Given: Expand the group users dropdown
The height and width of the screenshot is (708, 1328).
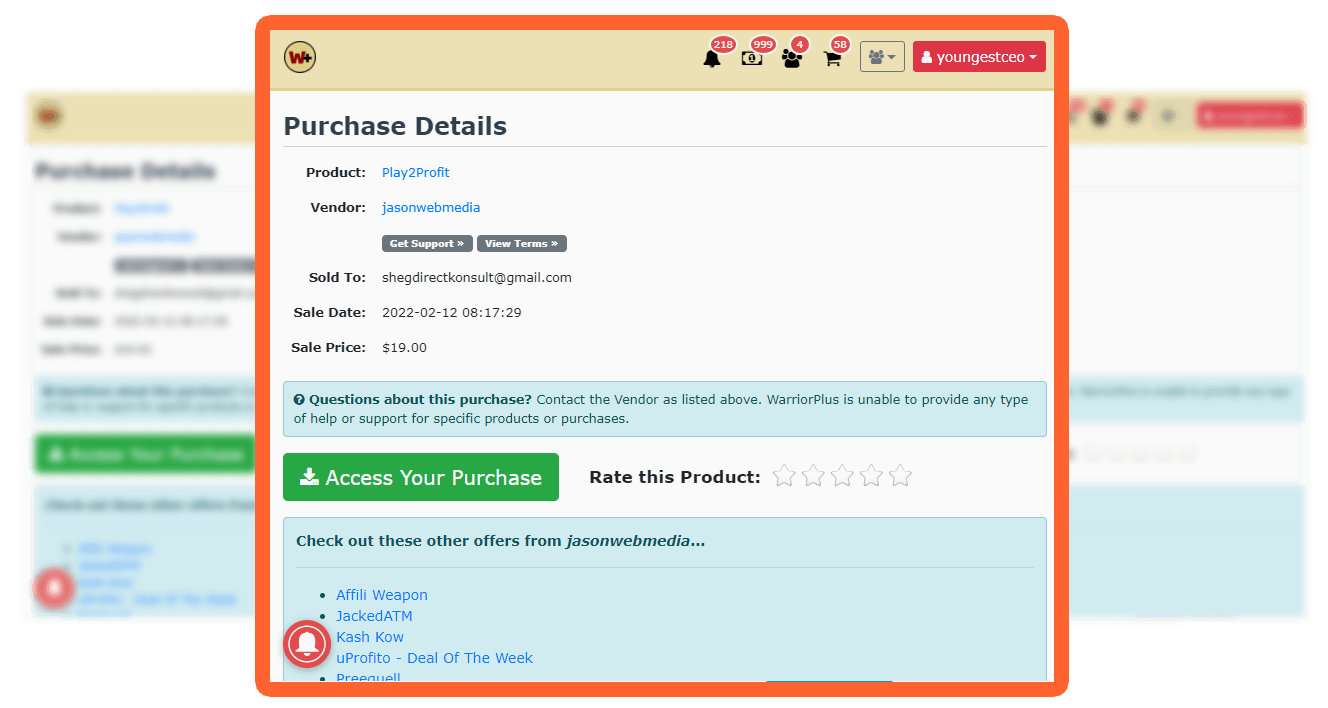Looking at the screenshot, I should click(882, 57).
